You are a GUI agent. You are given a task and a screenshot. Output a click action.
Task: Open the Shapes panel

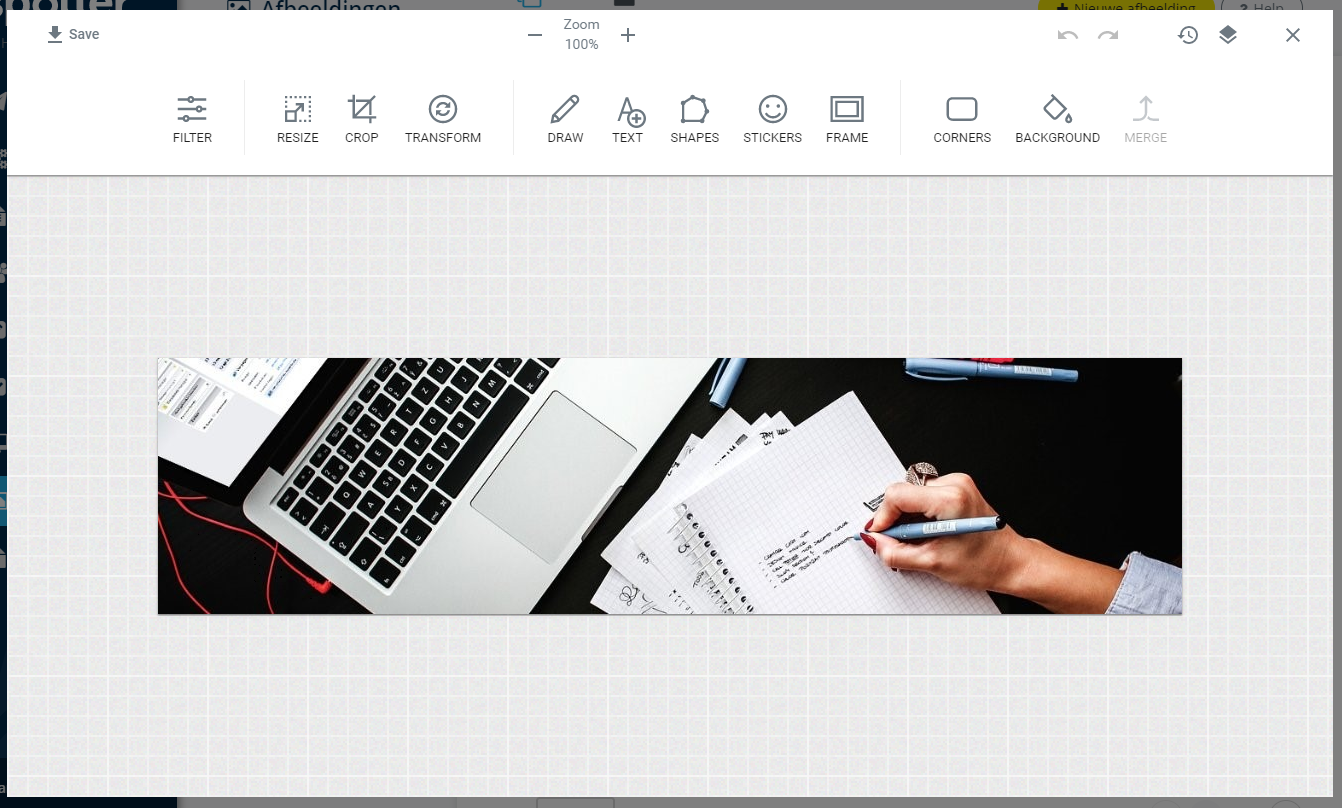[694, 118]
